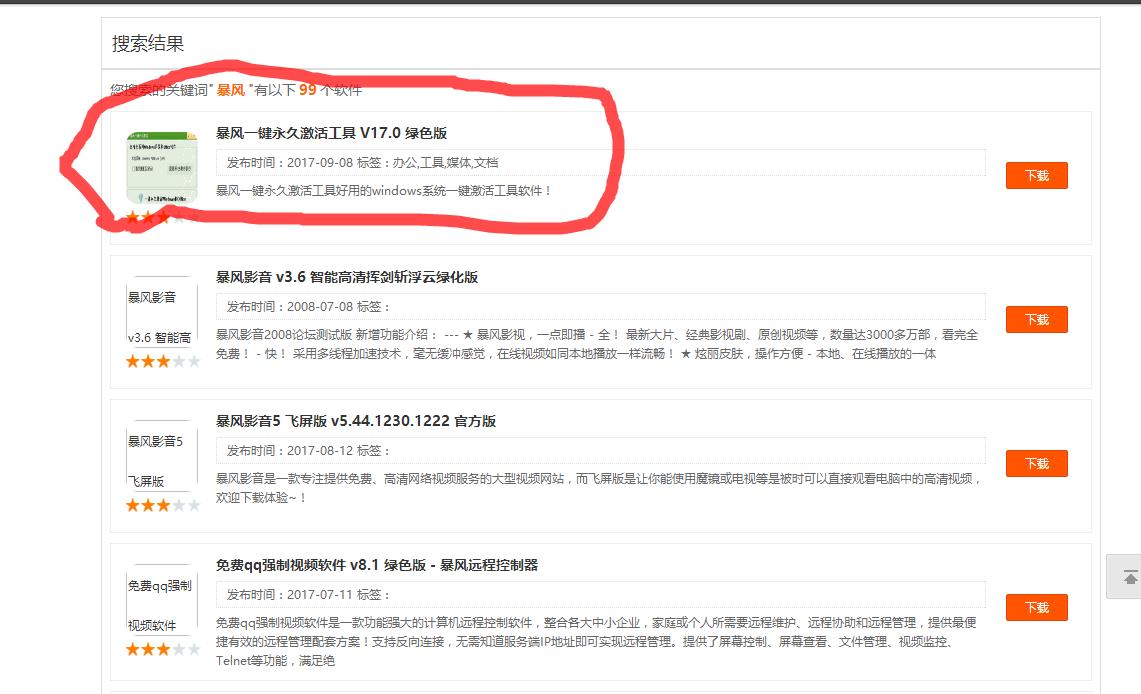Click star rating under 暴风一键永久激活工具 thumbnail
This screenshot has width=1141, height=694.
point(162,218)
